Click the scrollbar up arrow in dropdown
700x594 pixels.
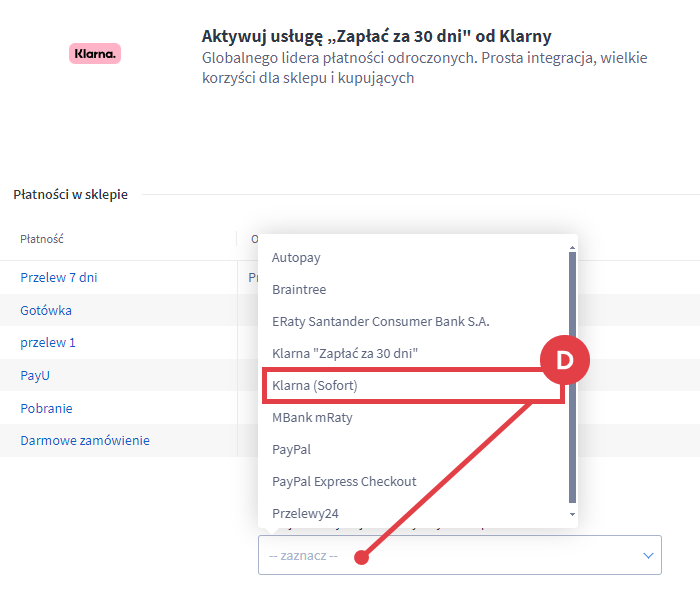[572, 247]
